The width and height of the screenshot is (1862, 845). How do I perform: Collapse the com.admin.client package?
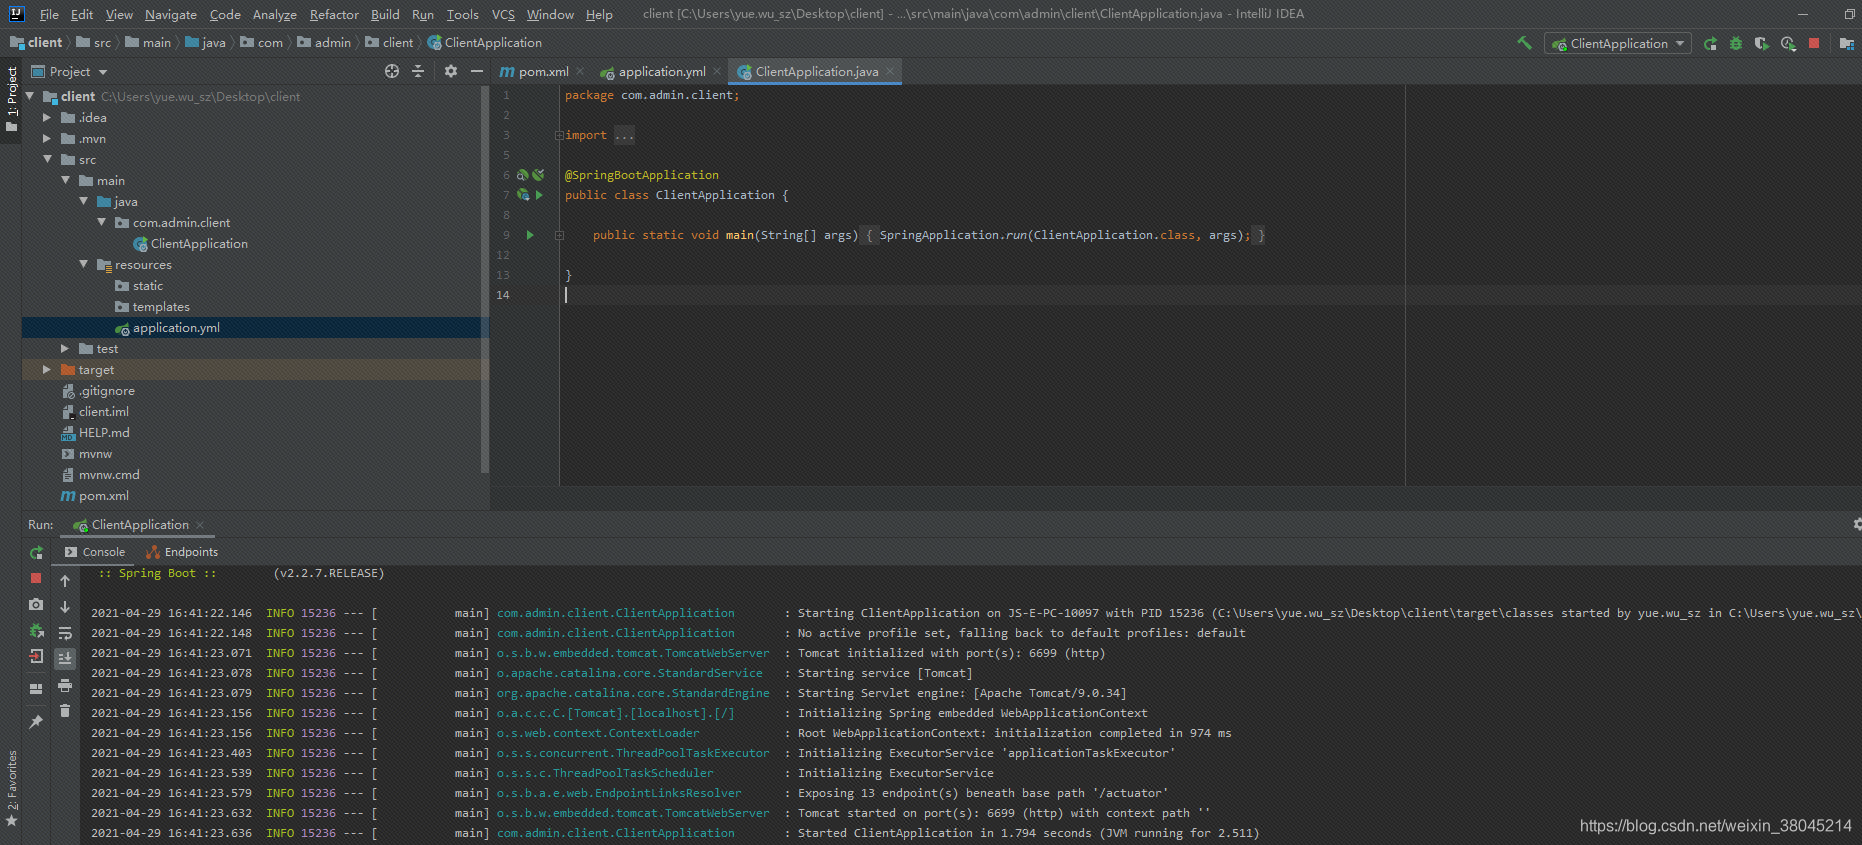101,222
